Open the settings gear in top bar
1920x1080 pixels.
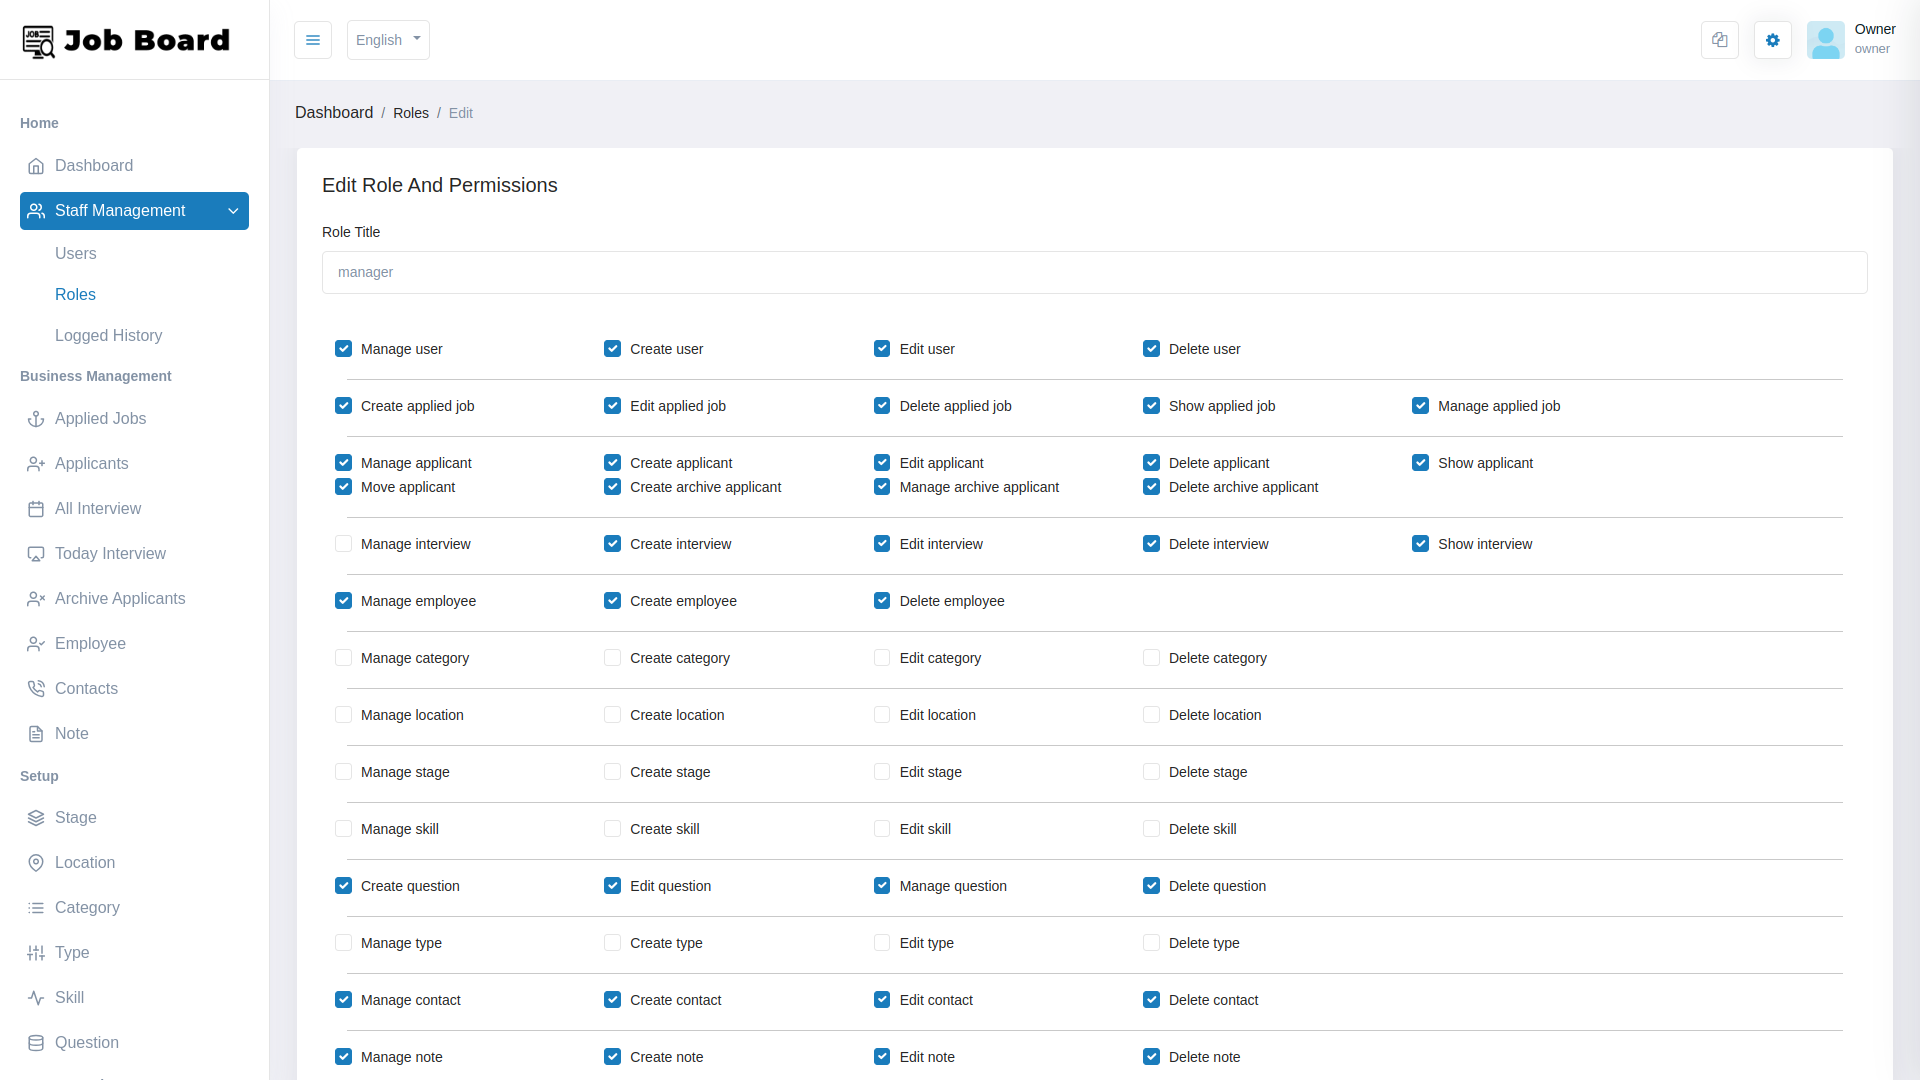(x=1772, y=40)
